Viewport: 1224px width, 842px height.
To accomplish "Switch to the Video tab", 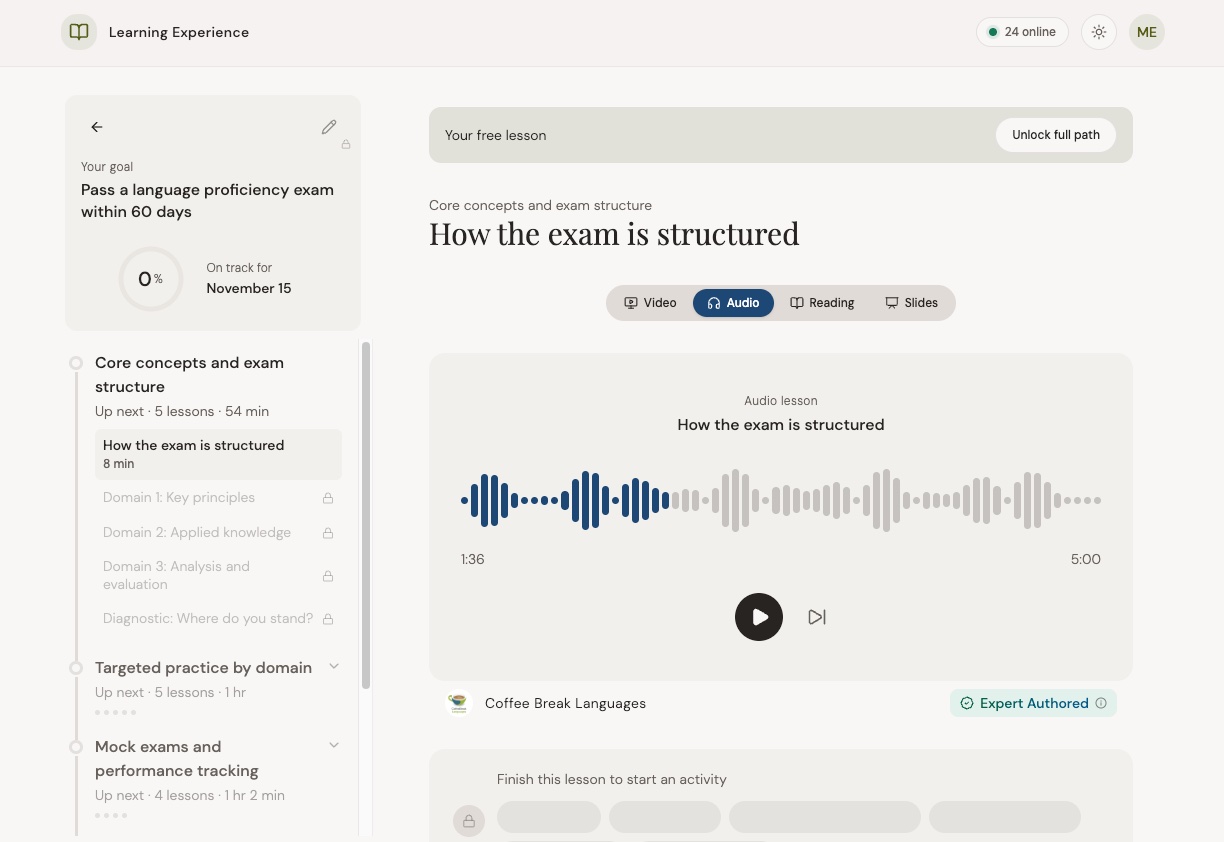I will [650, 303].
